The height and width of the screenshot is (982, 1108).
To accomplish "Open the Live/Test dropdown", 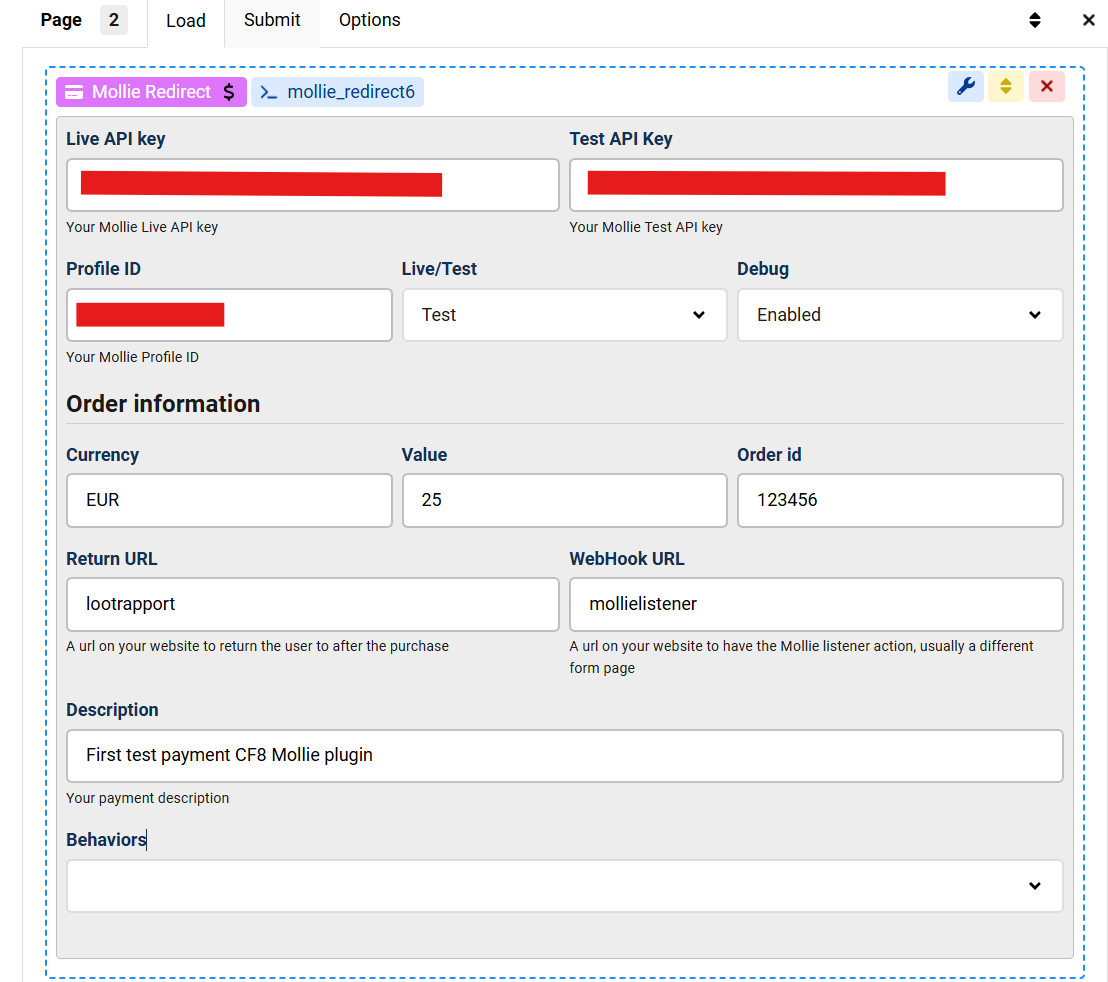I will [564, 315].
